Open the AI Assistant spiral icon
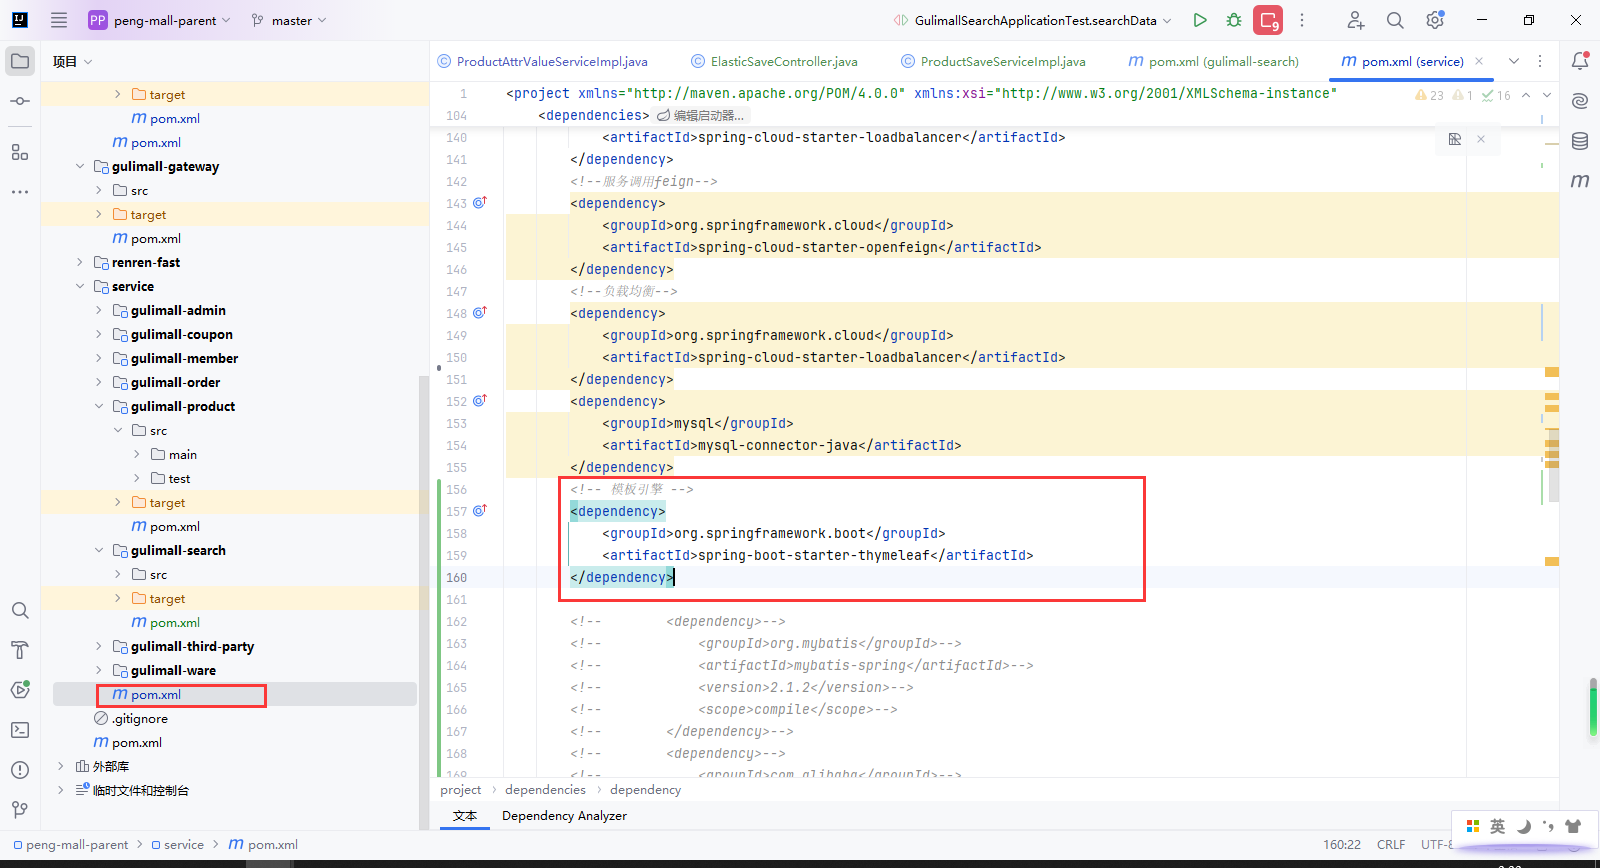 tap(1580, 101)
